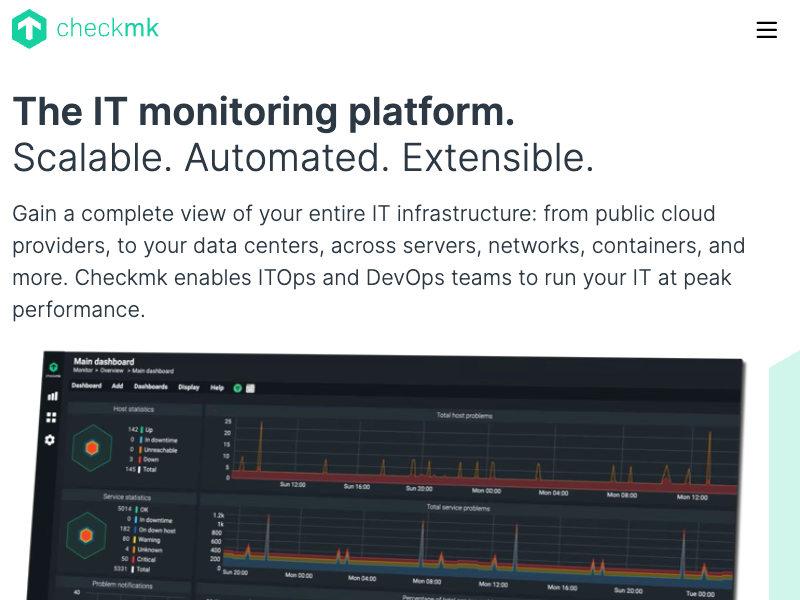Click the green round icon beside Help
This screenshot has width=800, height=600.
point(237,388)
